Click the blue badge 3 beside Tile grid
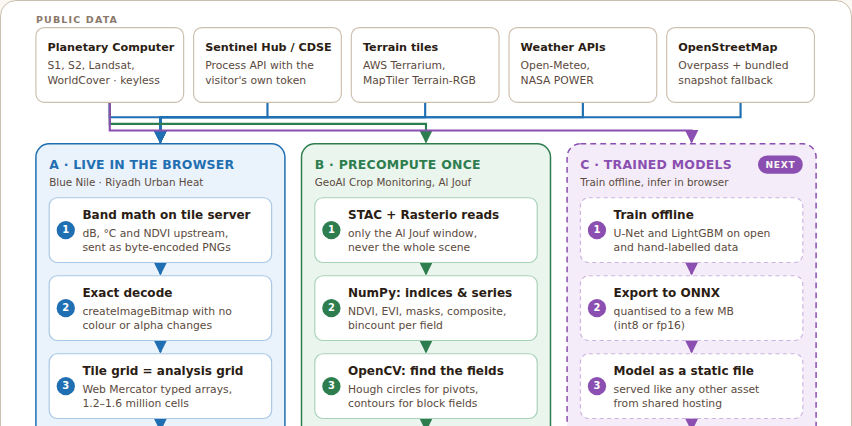 (66, 386)
